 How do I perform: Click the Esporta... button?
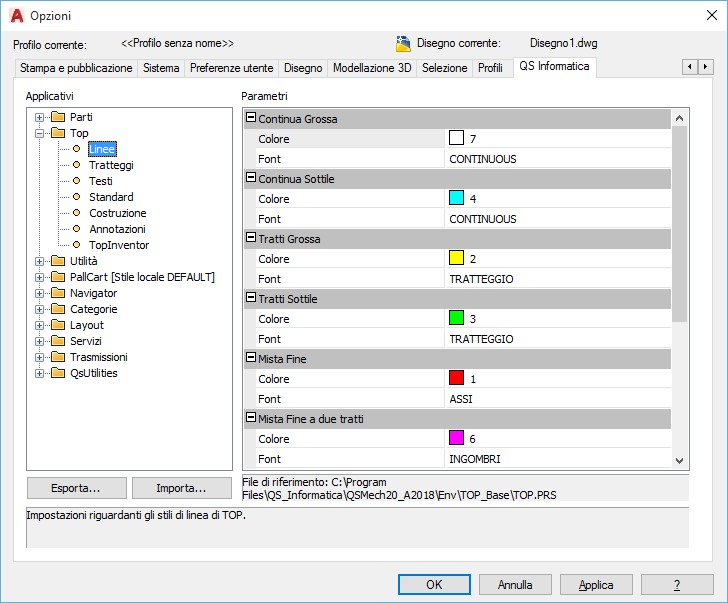[x=77, y=488]
